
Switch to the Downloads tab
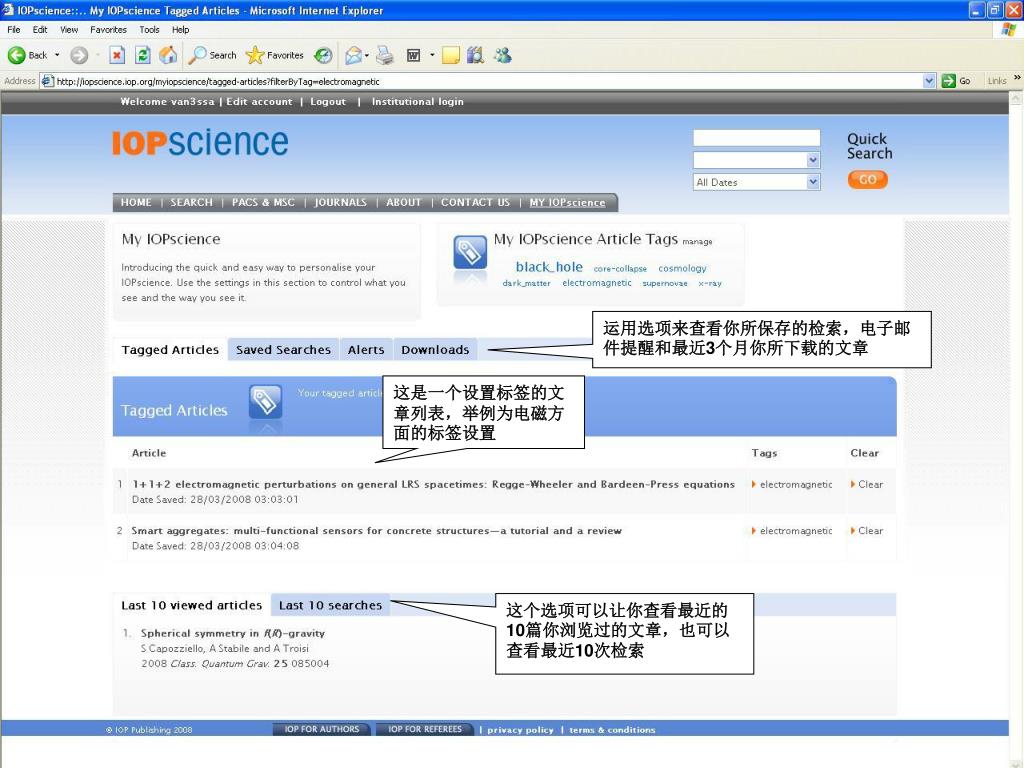tap(435, 349)
